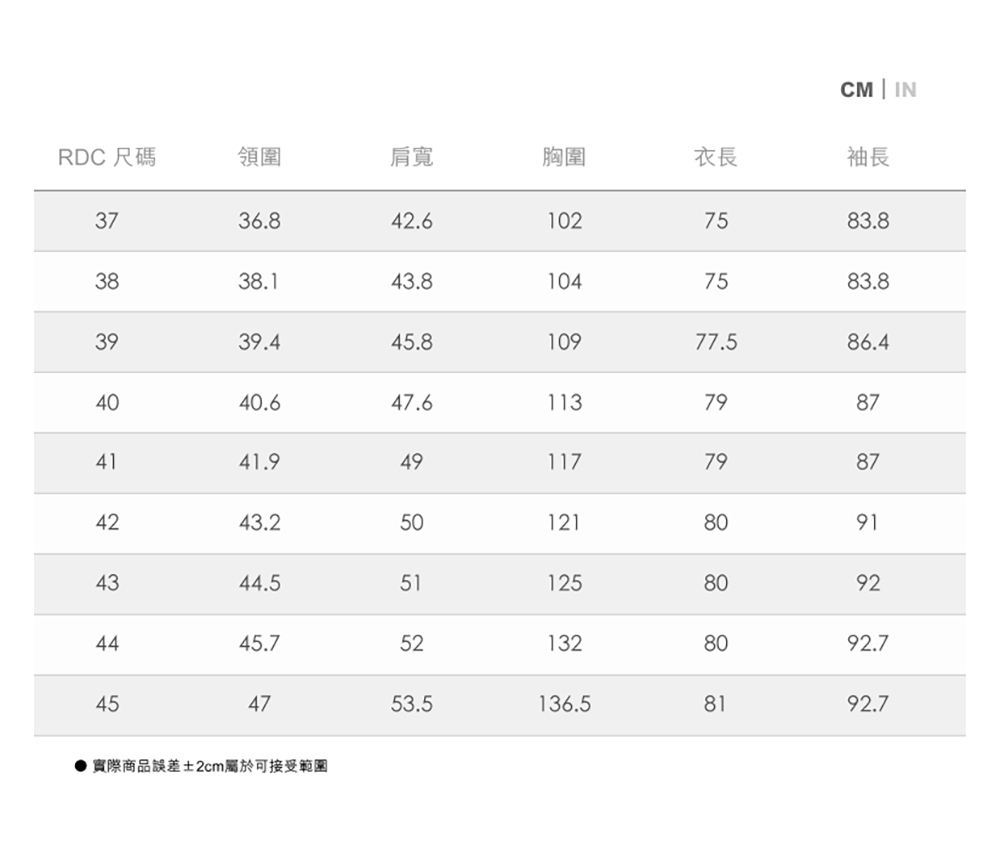Click the 77.5 garment length value
This screenshot has width=1000, height=848.
click(716, 343)
